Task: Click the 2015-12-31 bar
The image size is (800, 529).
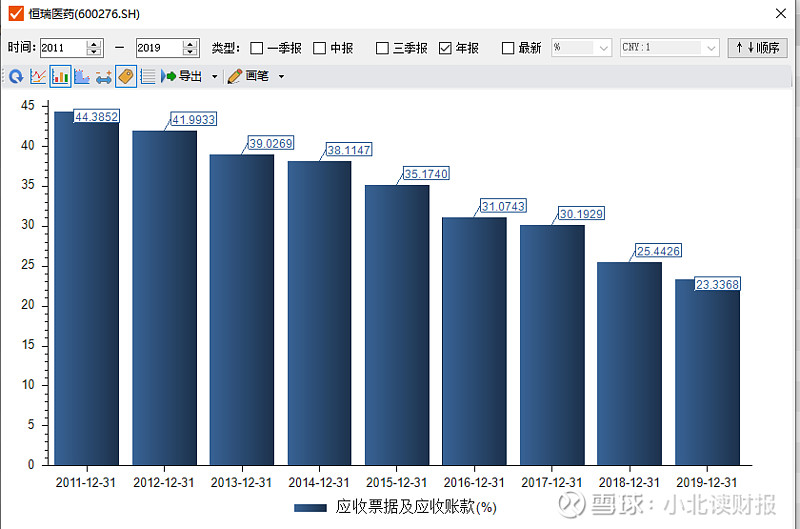Action: [397, 325]
